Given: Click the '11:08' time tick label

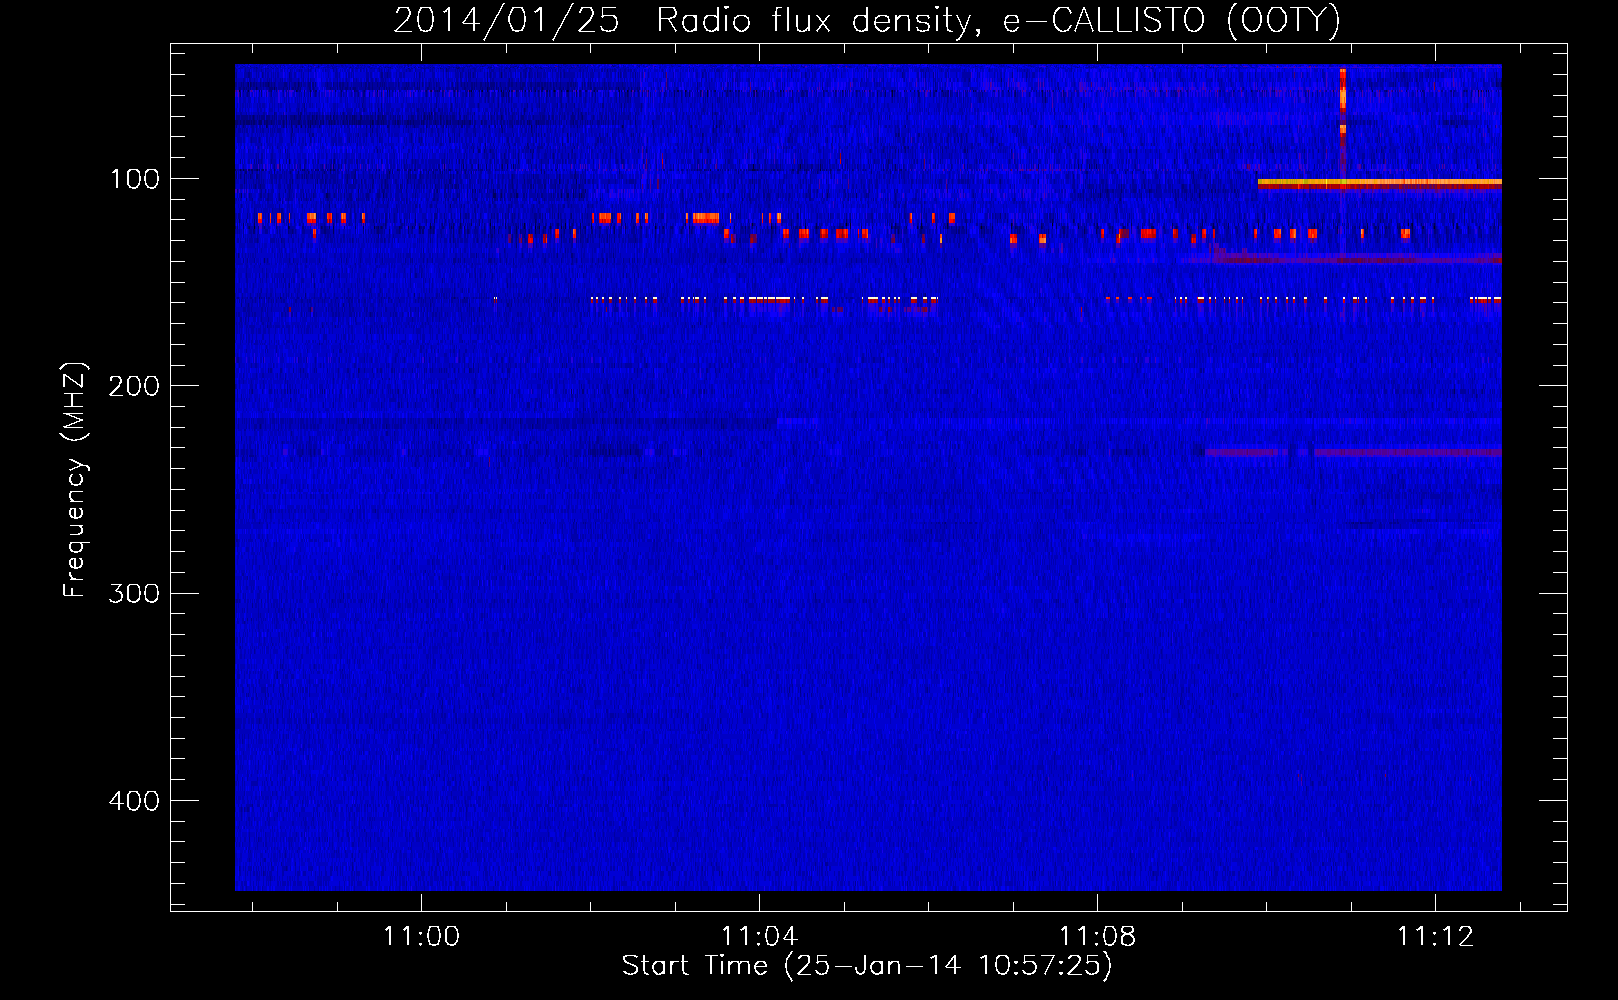Looking at the screenshot, I should 1098,936.
